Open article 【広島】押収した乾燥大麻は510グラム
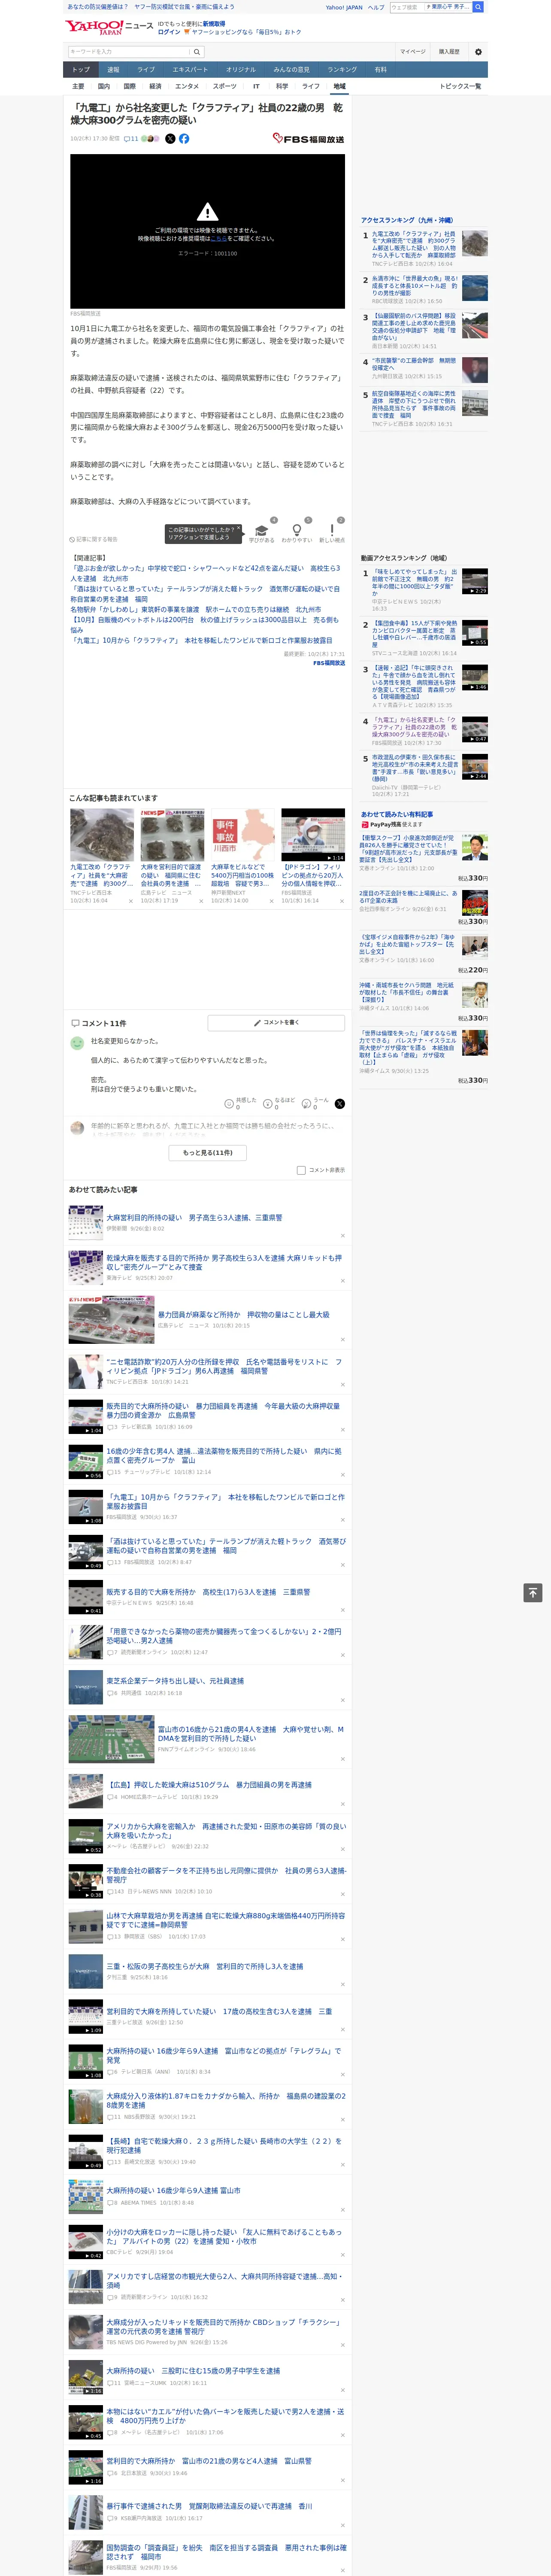Image resolution: width=551 pixels, height=2576 pixels. point(209,1785)
